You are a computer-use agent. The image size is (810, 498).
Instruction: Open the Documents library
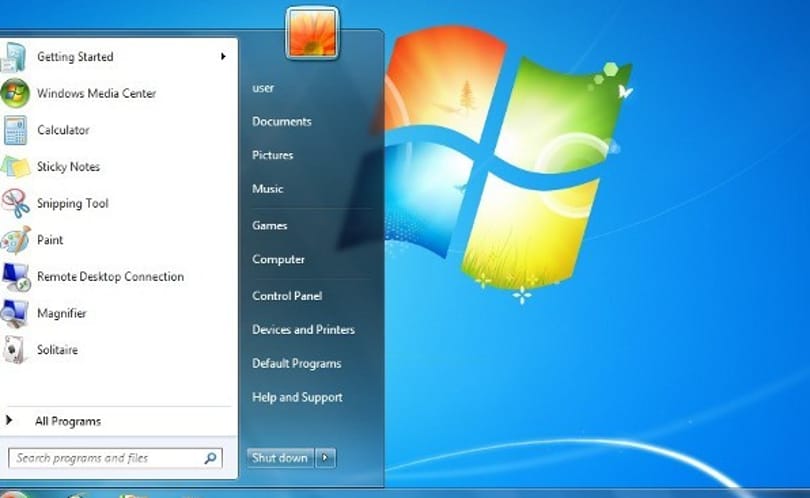[x=282, y=121]
